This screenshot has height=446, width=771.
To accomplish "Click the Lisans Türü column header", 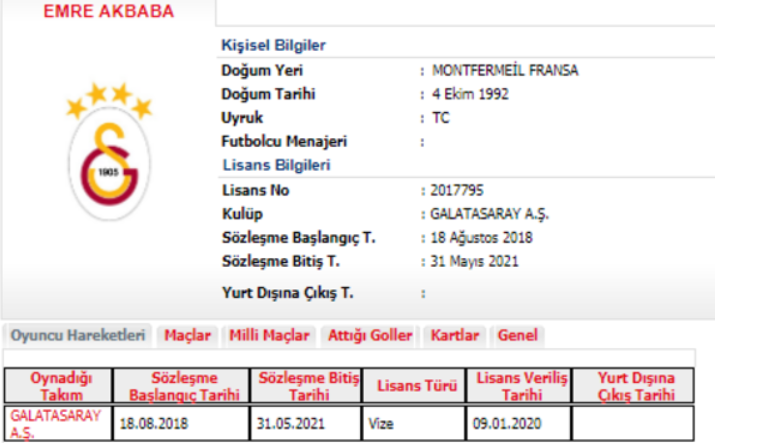I will 414,386.
